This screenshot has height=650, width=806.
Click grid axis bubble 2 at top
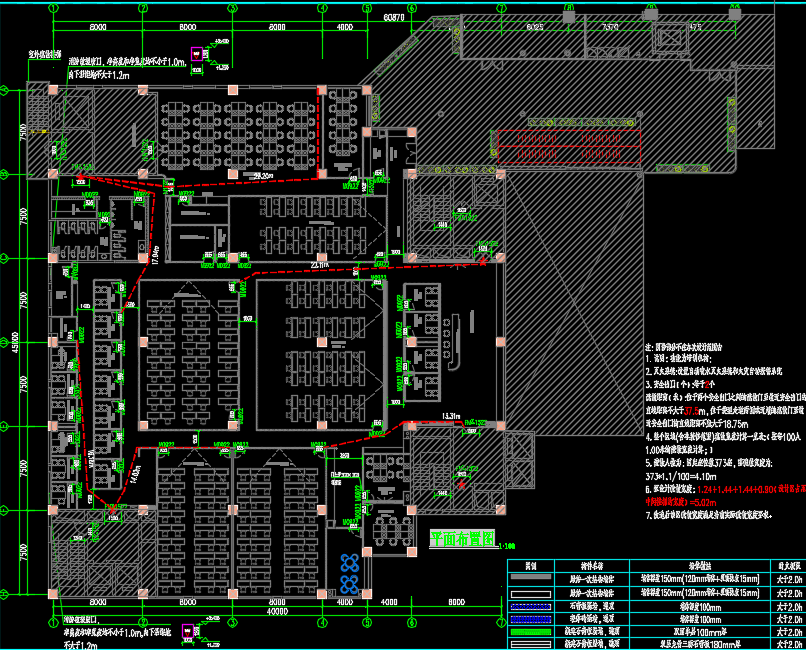click(143, 7)
